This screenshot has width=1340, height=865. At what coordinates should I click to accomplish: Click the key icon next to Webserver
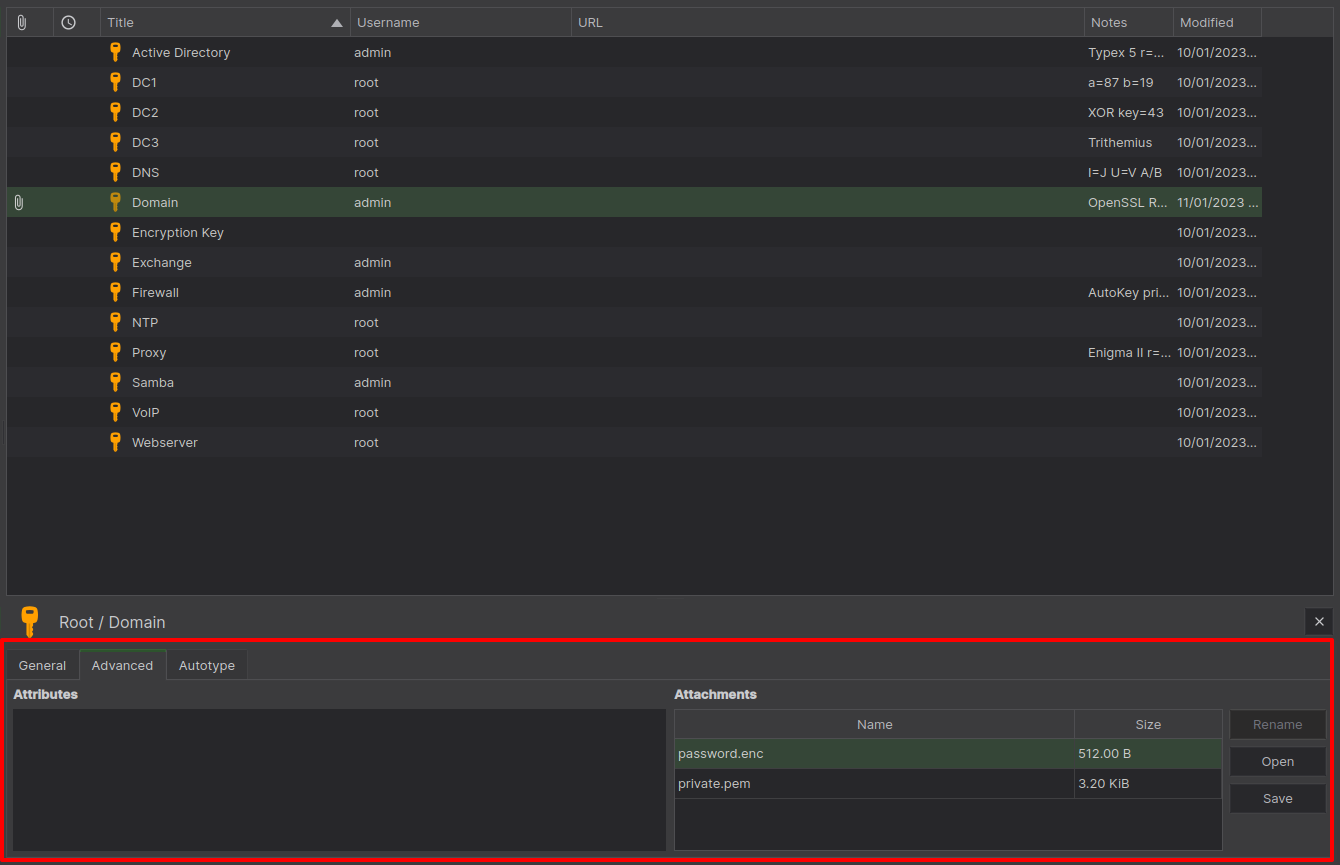tap(115, 442)
